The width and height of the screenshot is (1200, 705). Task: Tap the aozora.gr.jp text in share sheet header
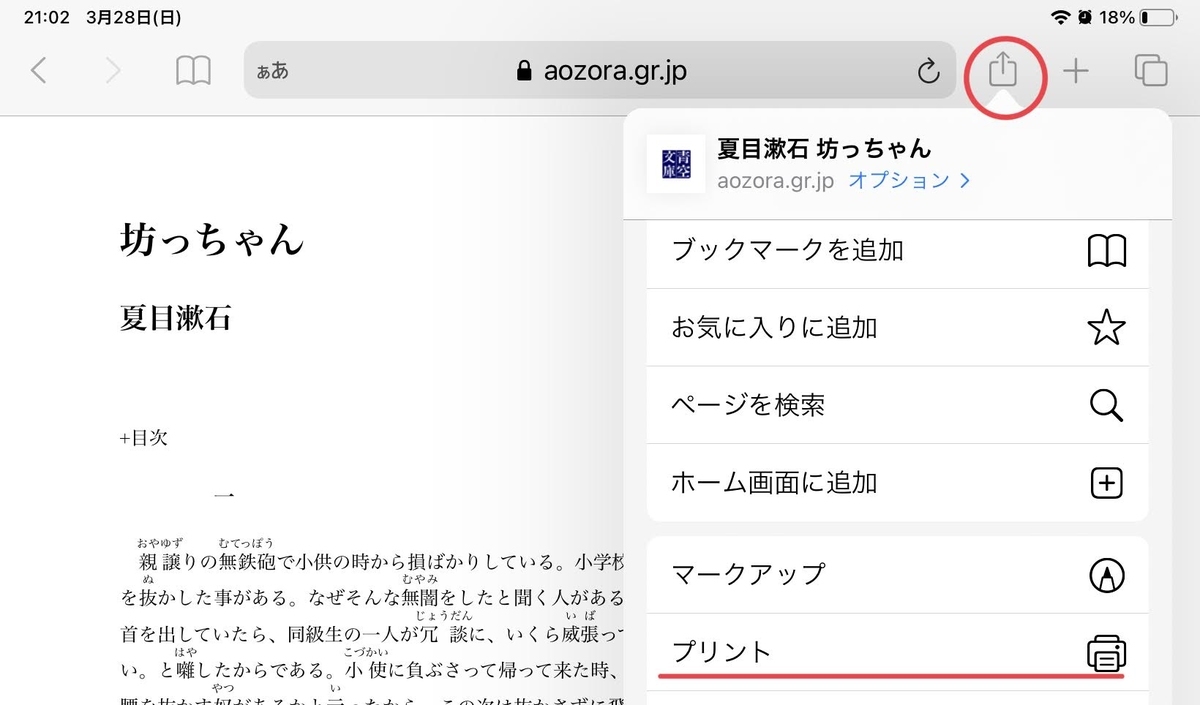click(775, 181)
